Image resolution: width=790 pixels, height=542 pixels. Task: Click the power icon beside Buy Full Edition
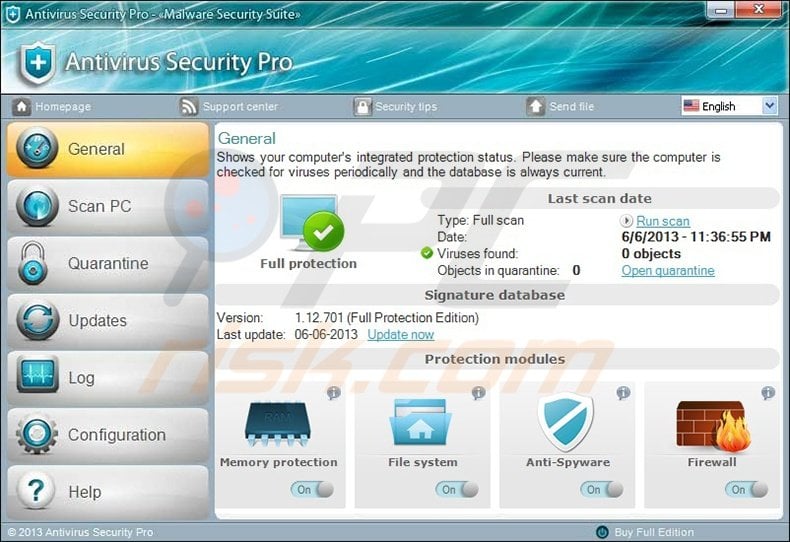point(602,532)
